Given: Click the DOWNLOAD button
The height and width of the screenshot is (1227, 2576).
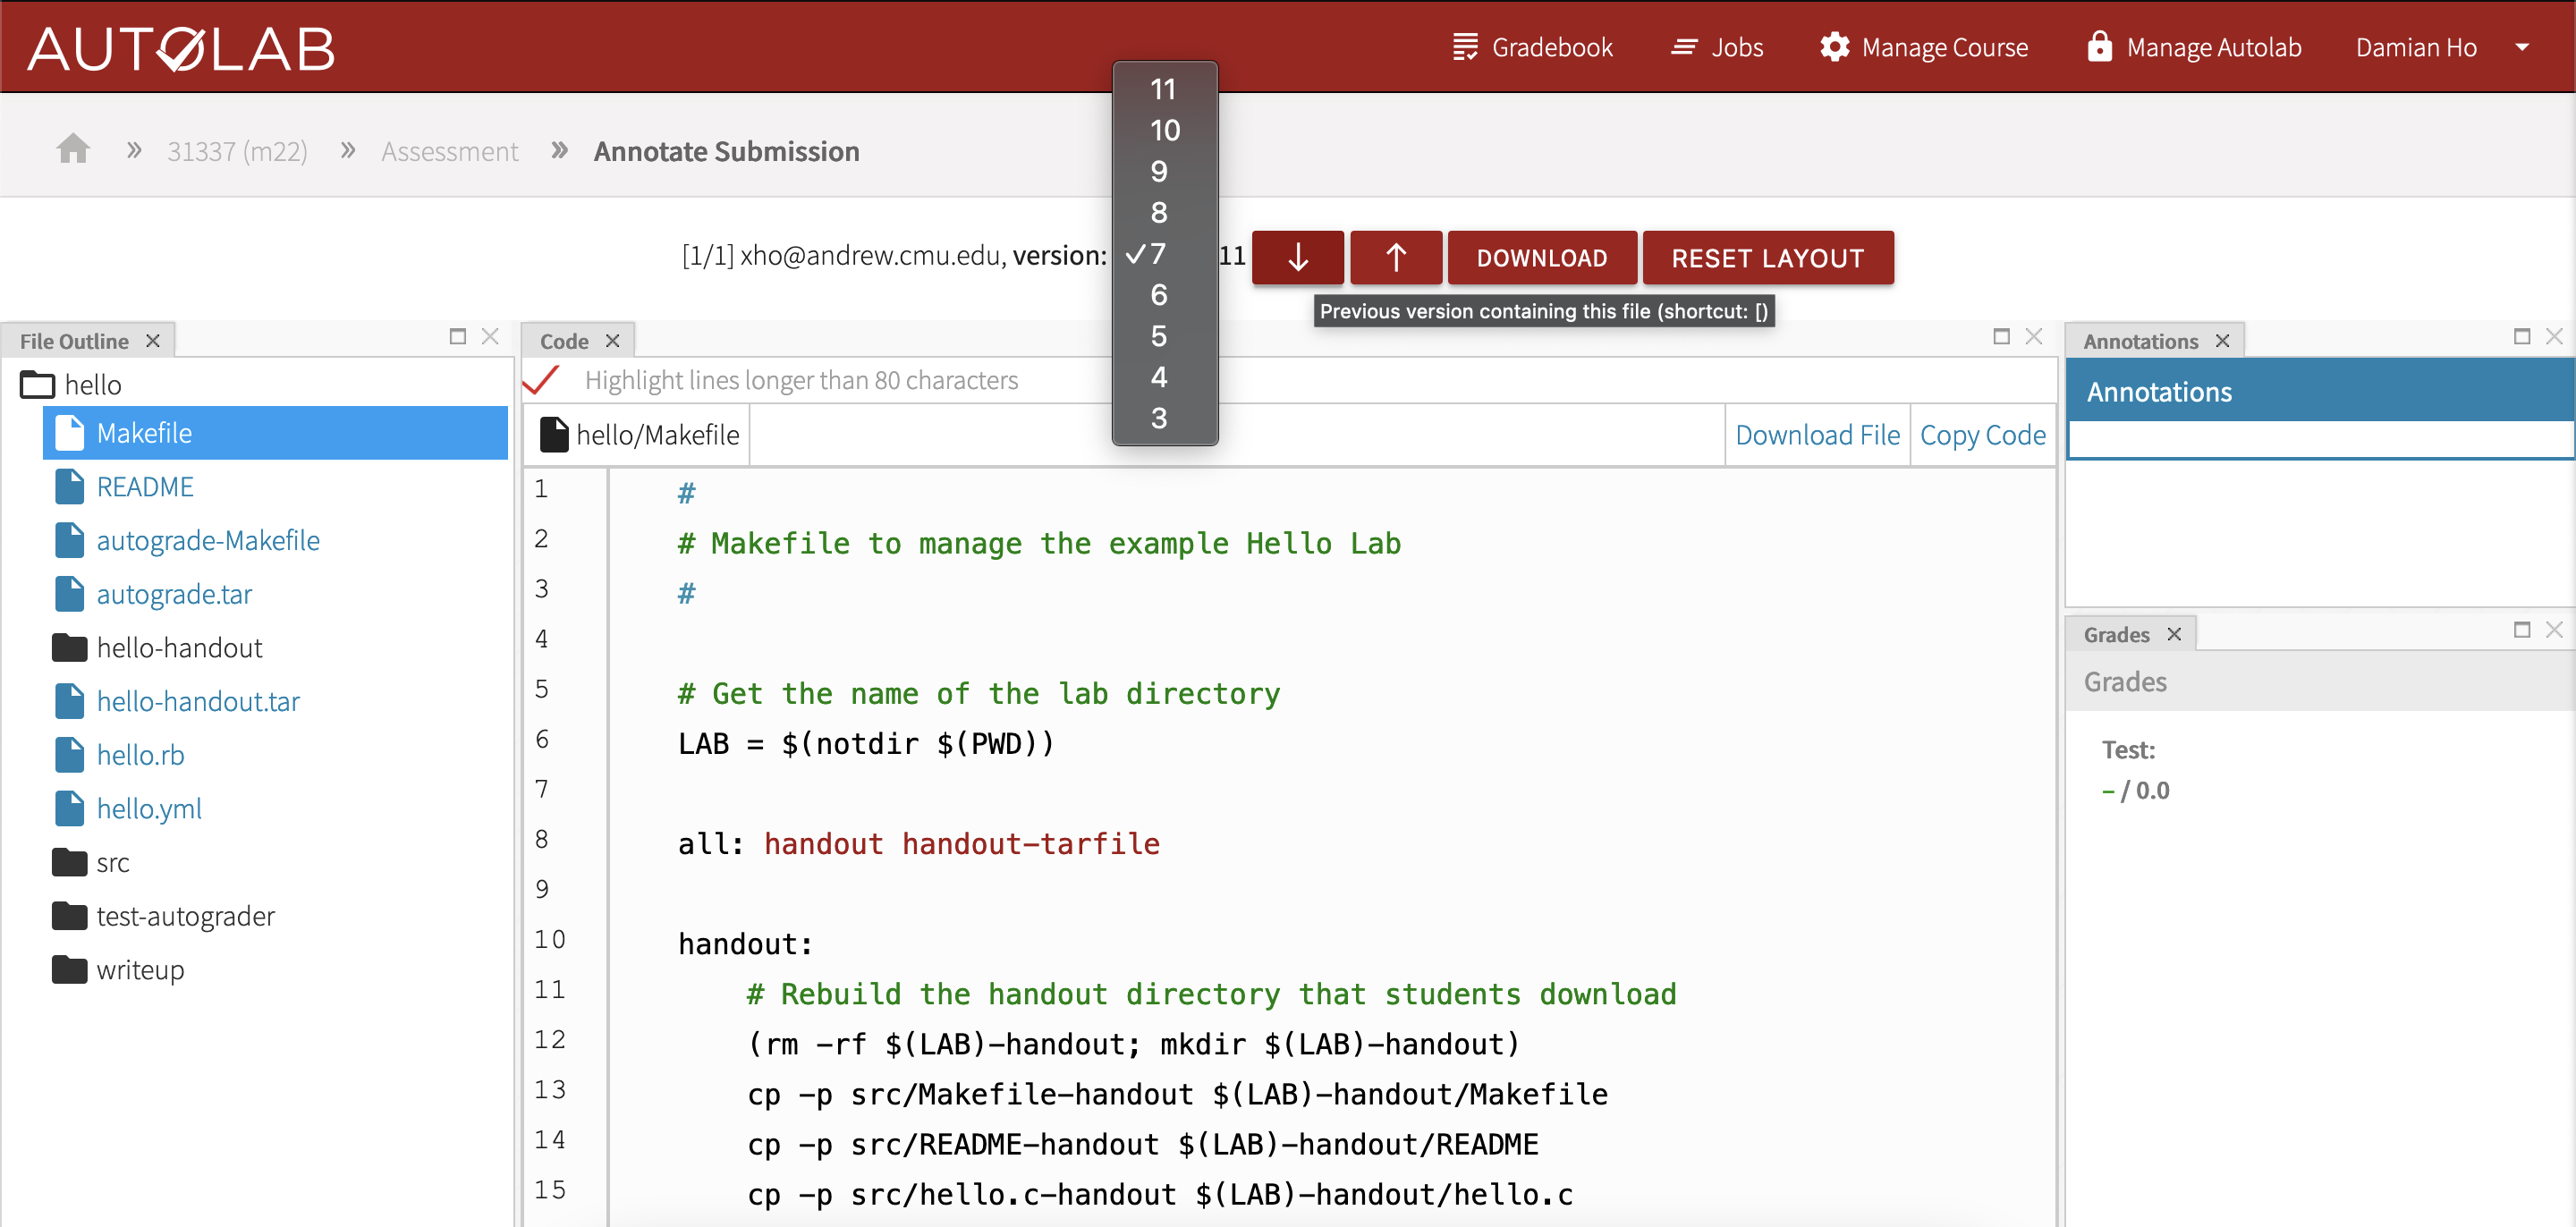Looking at the screenshot, I should (x=1542, y=258).
